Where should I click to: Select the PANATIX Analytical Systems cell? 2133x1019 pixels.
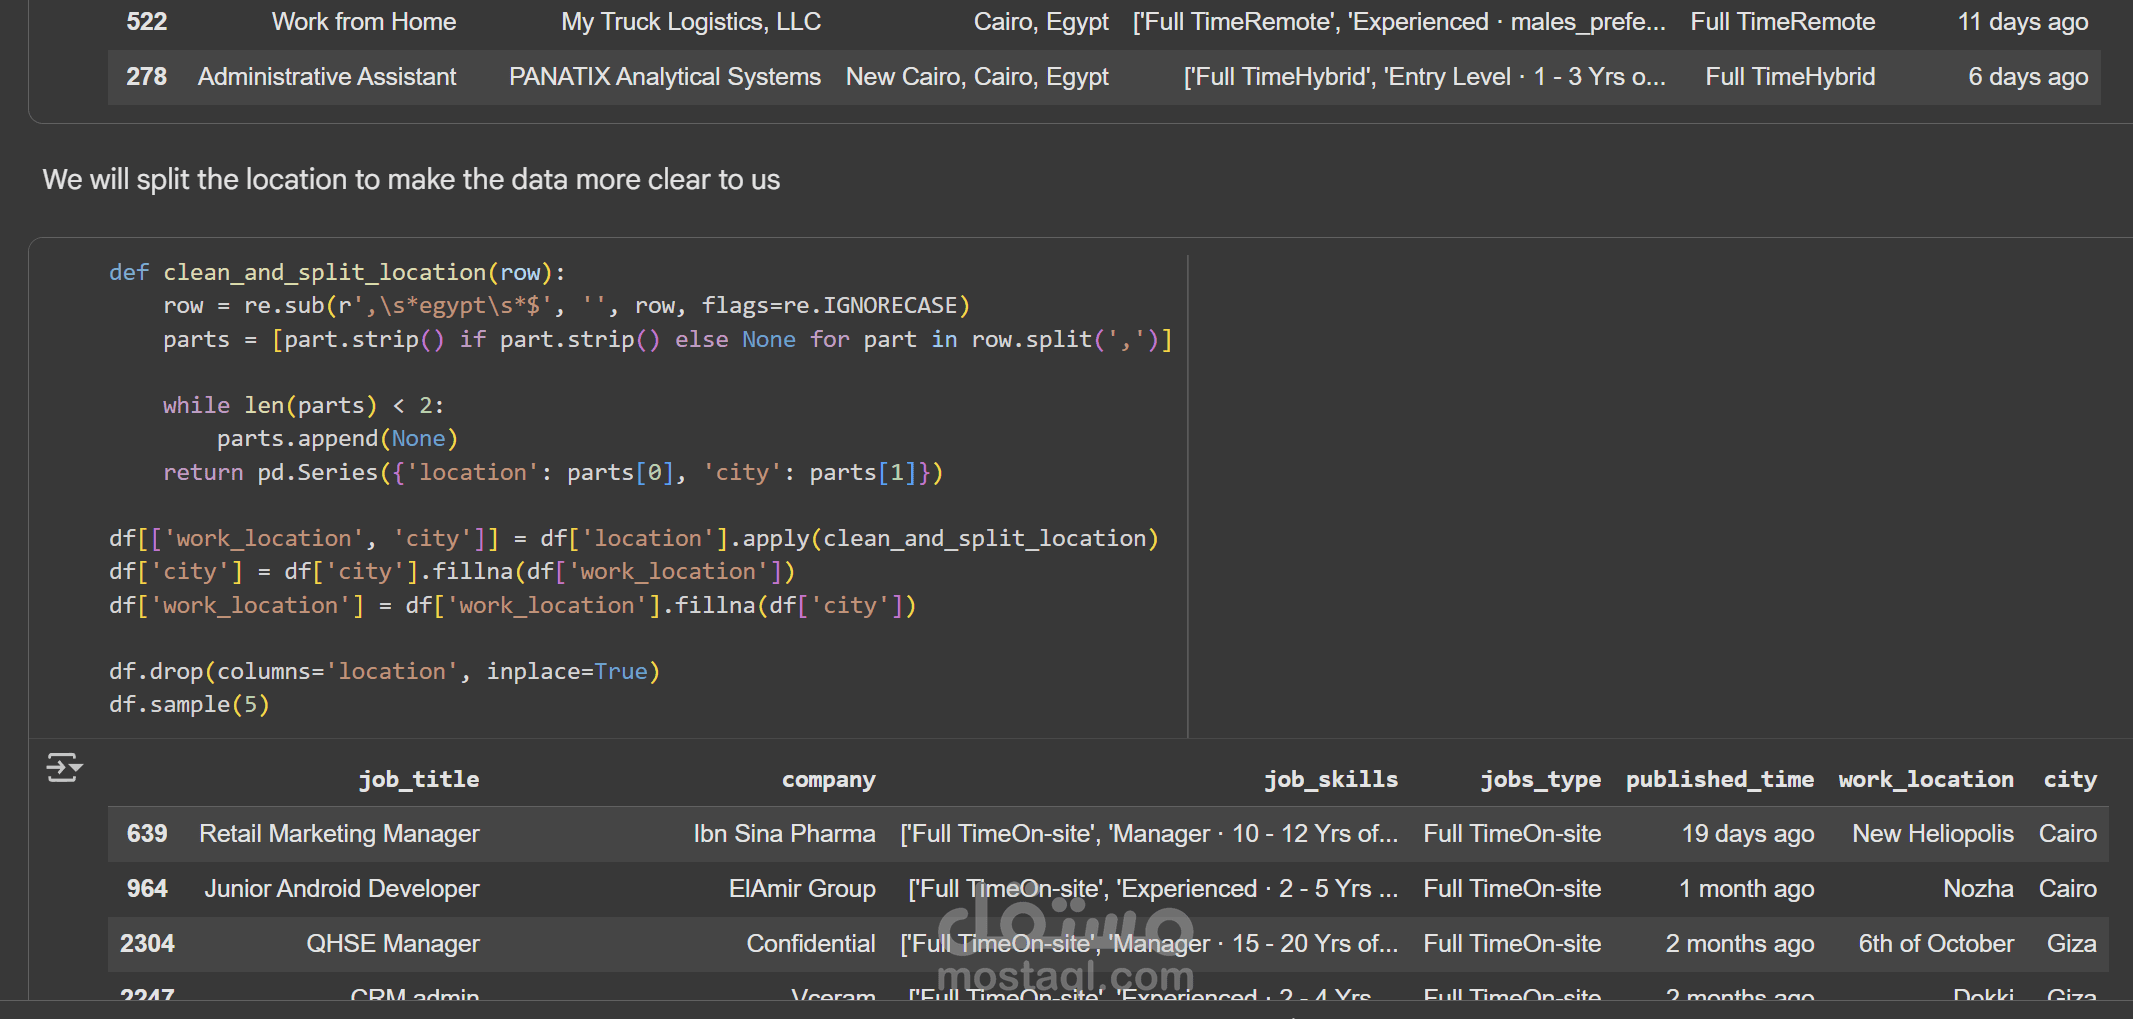click(x=664, y=77)
